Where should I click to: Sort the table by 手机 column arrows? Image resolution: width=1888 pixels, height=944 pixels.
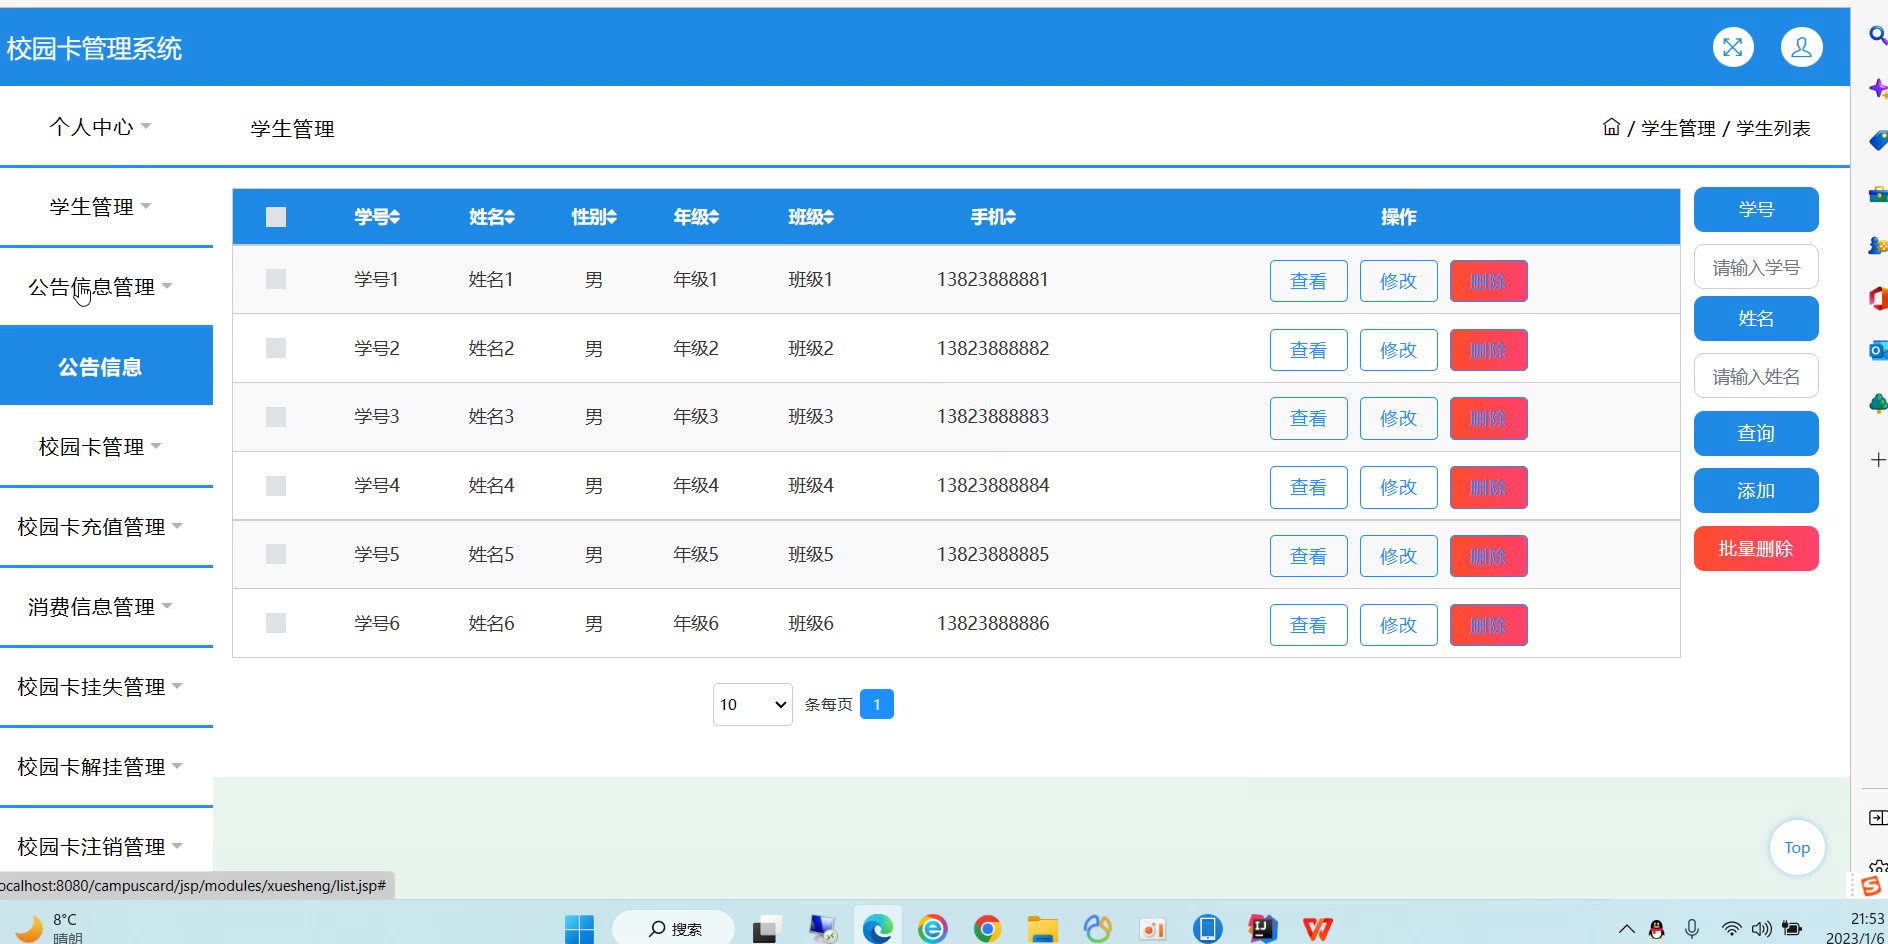[x=1010, y=217]
